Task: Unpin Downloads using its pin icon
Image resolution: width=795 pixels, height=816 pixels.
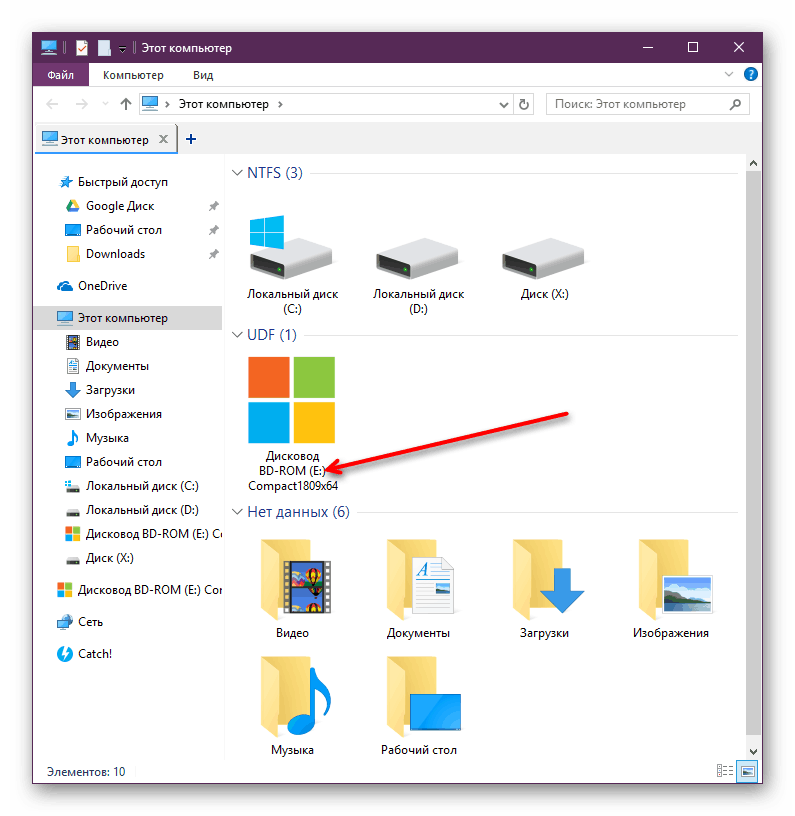Action: click(213, 254)
